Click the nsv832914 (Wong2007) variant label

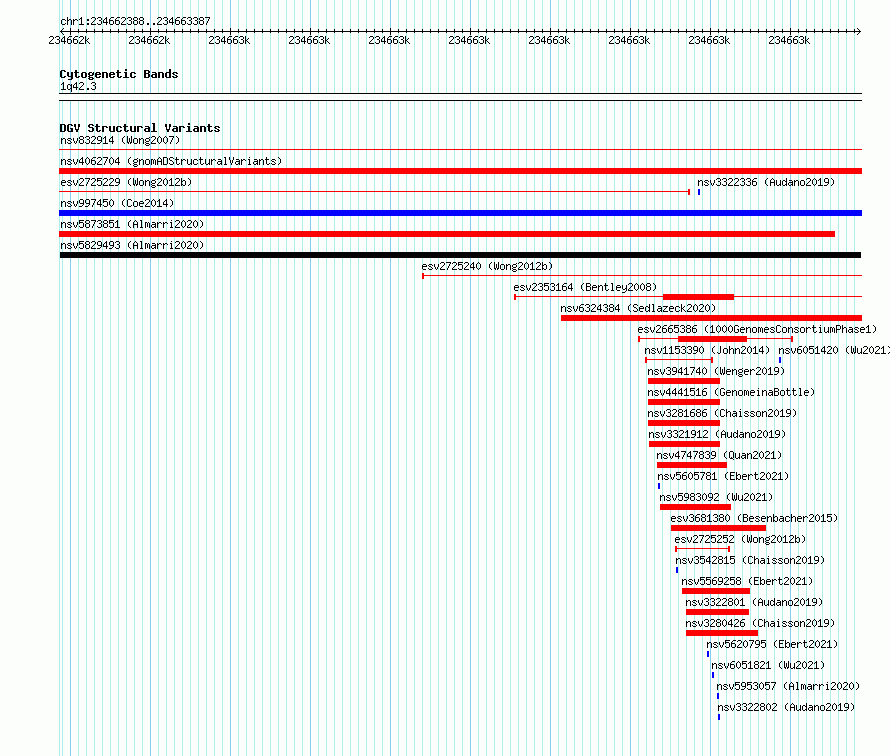120,140
